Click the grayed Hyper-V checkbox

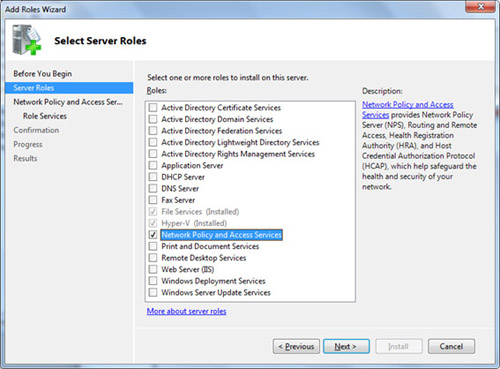[153, 223]
